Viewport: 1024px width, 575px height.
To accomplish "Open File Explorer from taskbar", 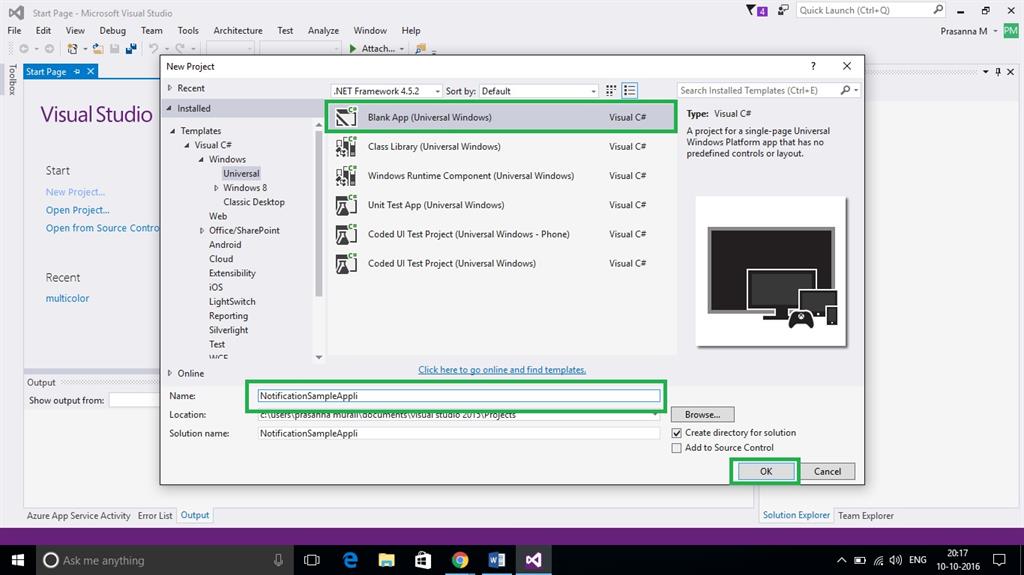I will (x=387, y=560).
